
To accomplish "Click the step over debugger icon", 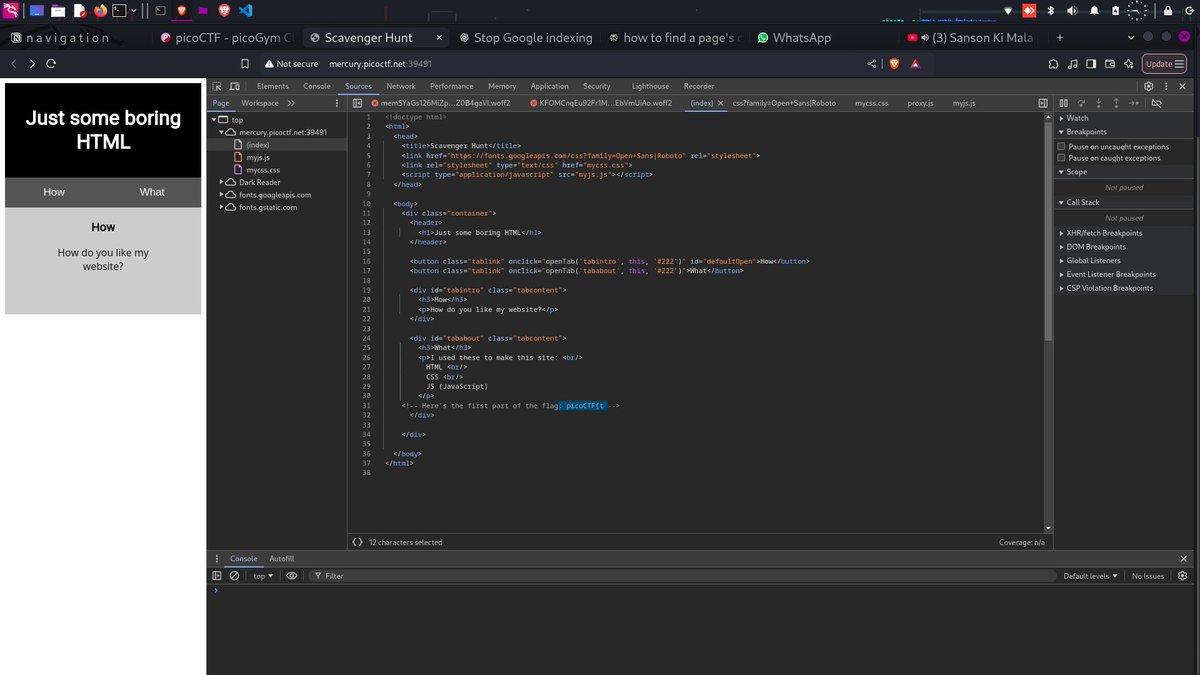I will tap(1081, 103).
